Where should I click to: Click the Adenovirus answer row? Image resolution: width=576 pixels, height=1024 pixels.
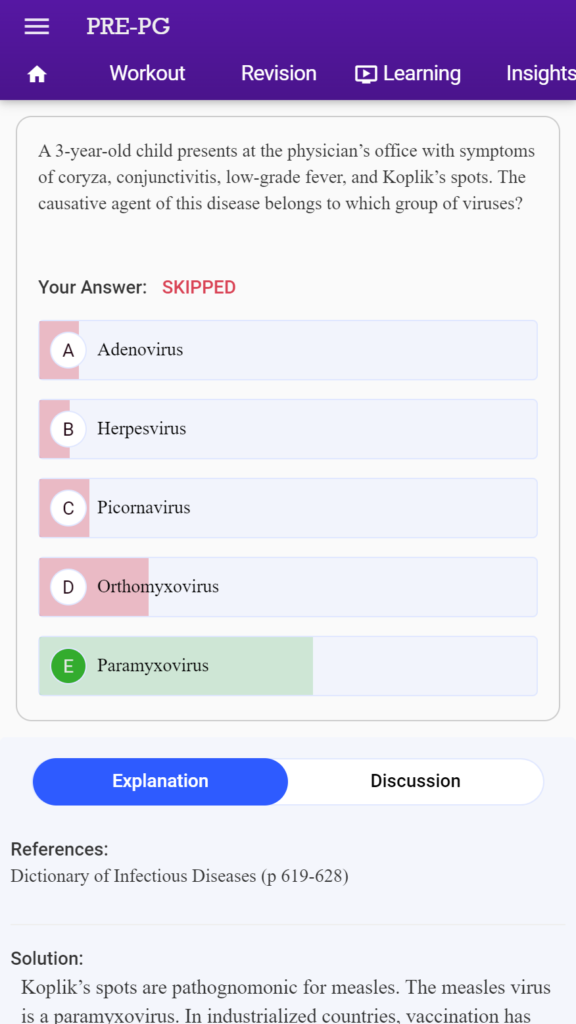[x=288, y=350]
